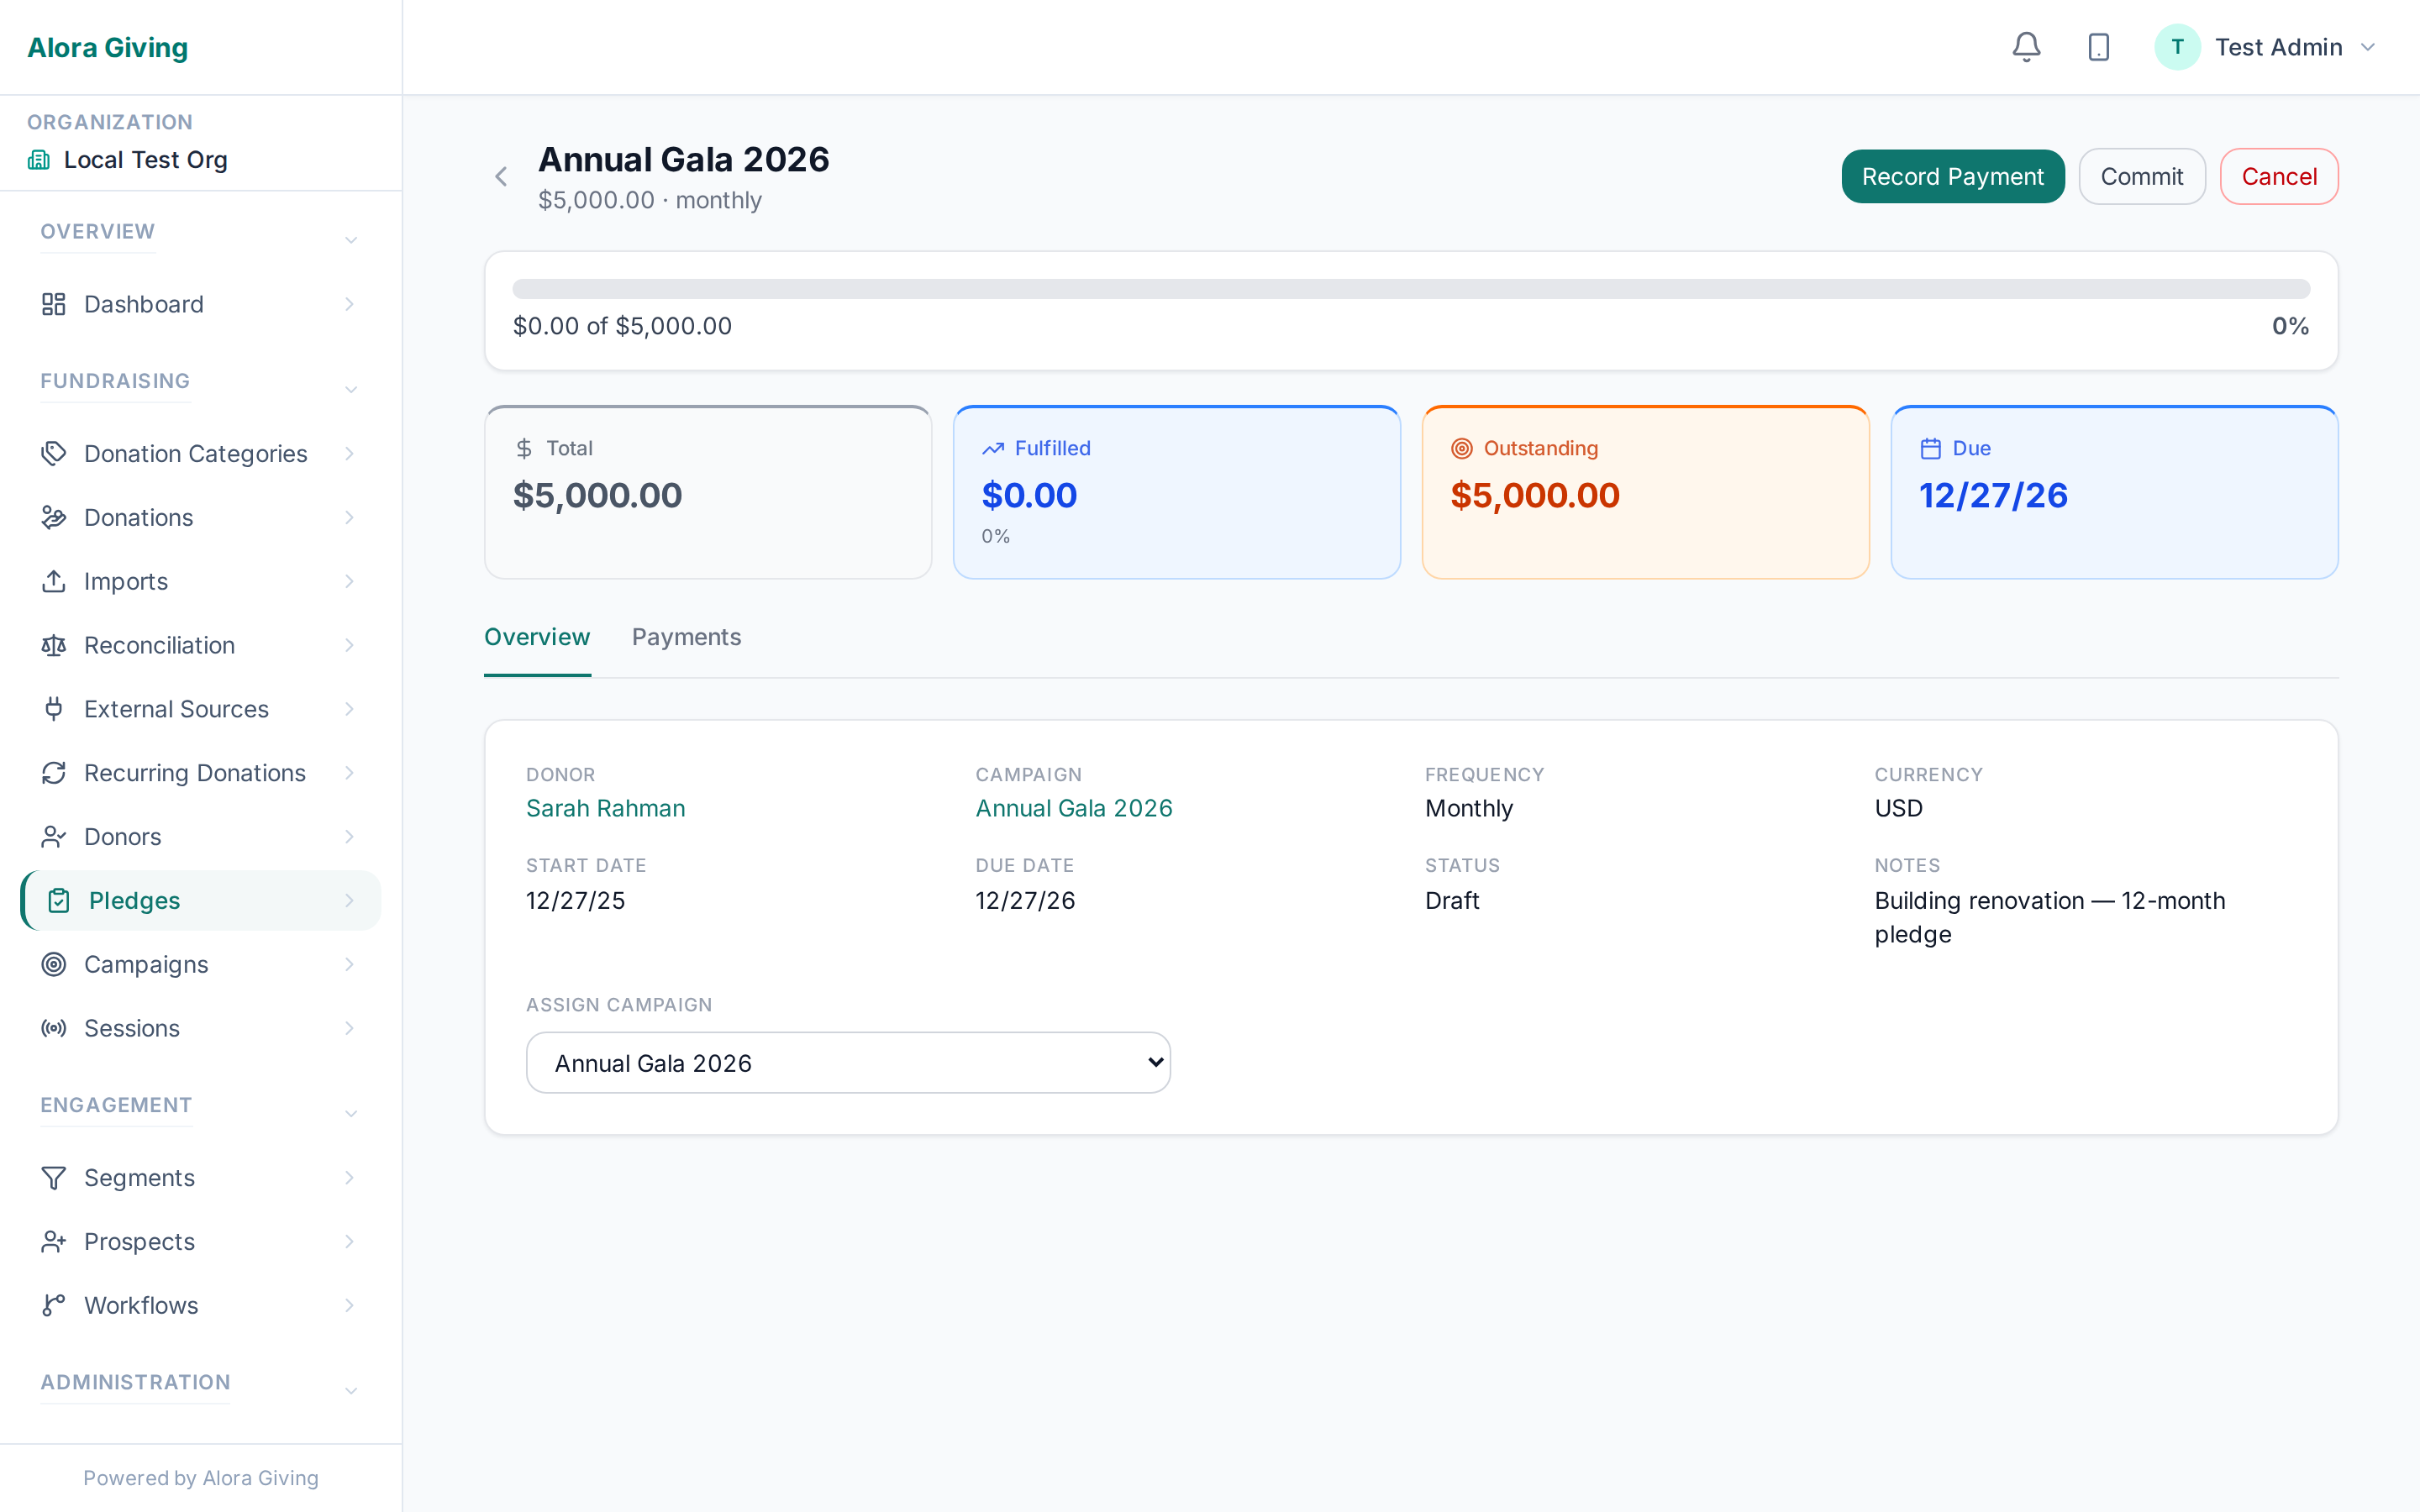Open Reconciliation via its scales icon
Viewport: 2420px width, 1512px height.
coord(54,645)
